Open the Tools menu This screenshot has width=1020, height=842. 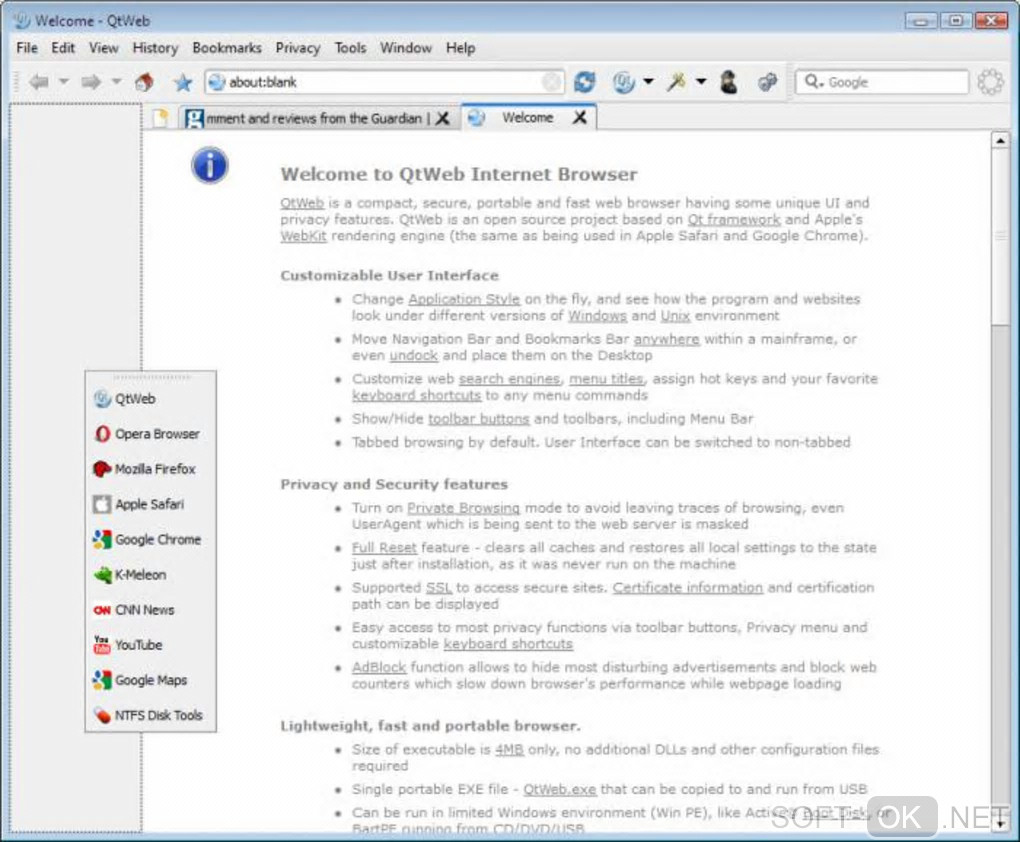click(351, 48)
